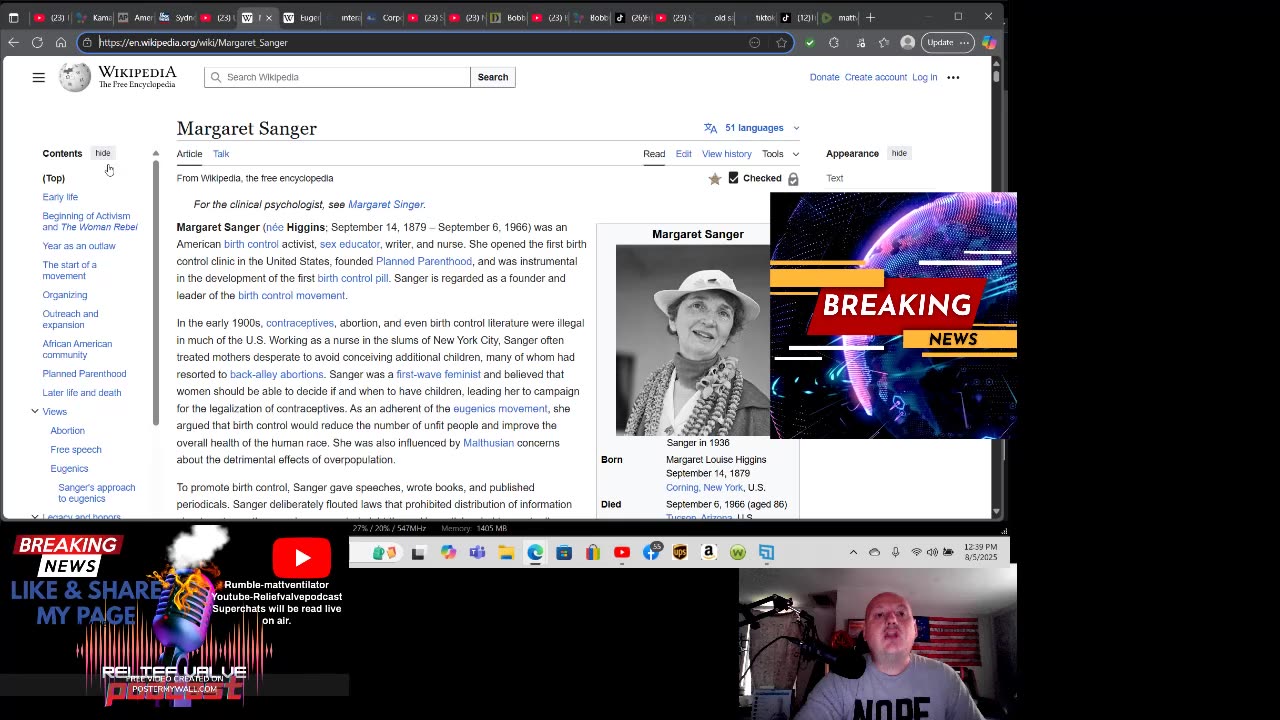Open Microsoft Teams from the taskbar
Viewport: 1280px width, 720px height.
pyautogui.click(x=477, y=552)
